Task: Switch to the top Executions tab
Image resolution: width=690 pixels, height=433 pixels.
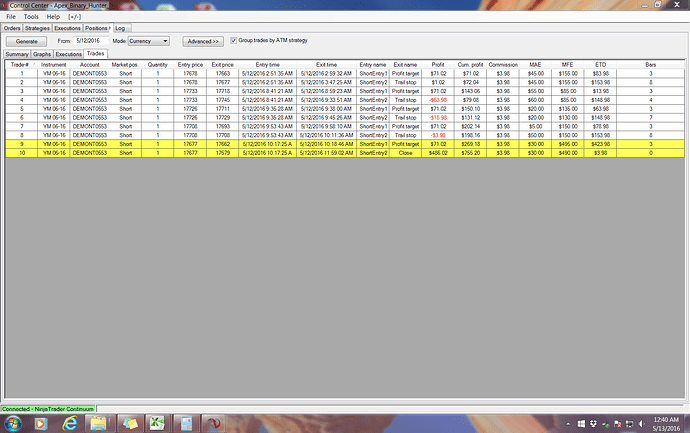Action: tap(67, 28)
